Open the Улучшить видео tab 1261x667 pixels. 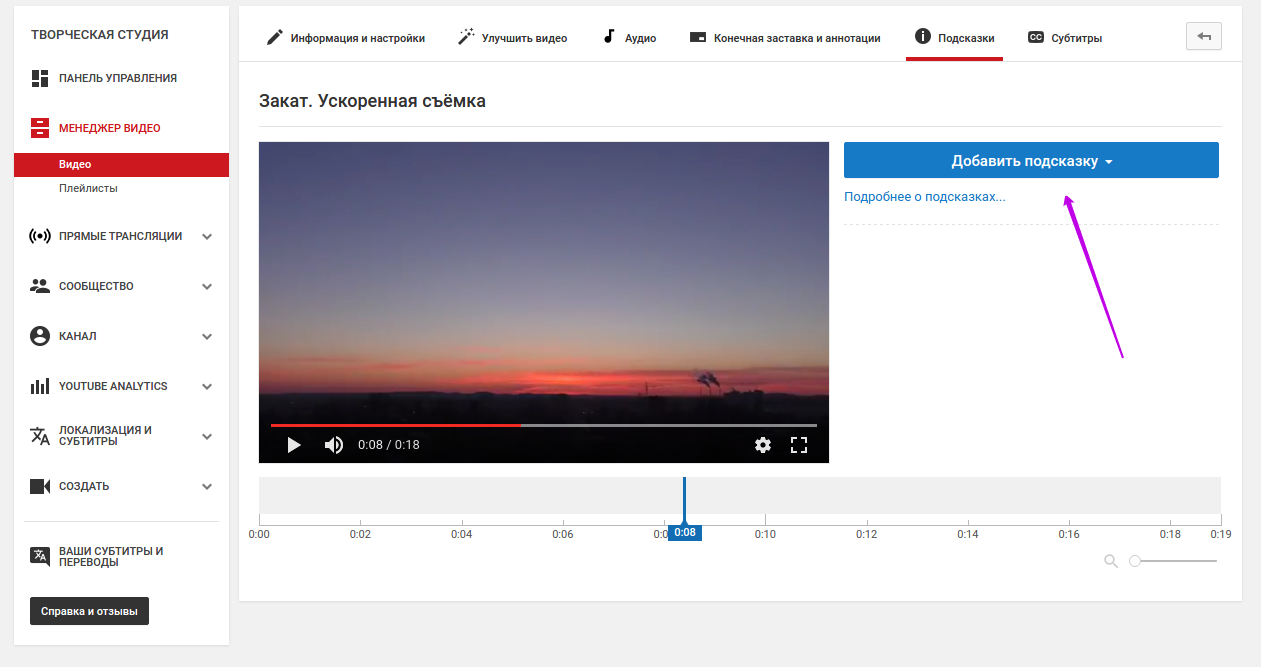513,38
